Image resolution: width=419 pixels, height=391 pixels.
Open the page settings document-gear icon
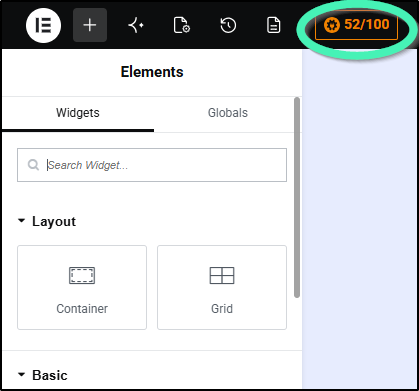pyautogui.click(x=182, y=25)
